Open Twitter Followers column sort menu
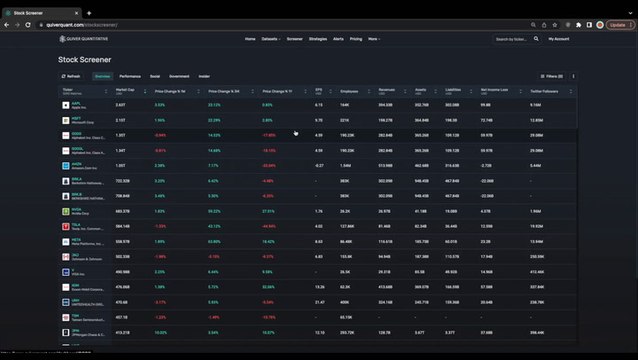Viewport: 638px width, 360px height. point(570,92)
